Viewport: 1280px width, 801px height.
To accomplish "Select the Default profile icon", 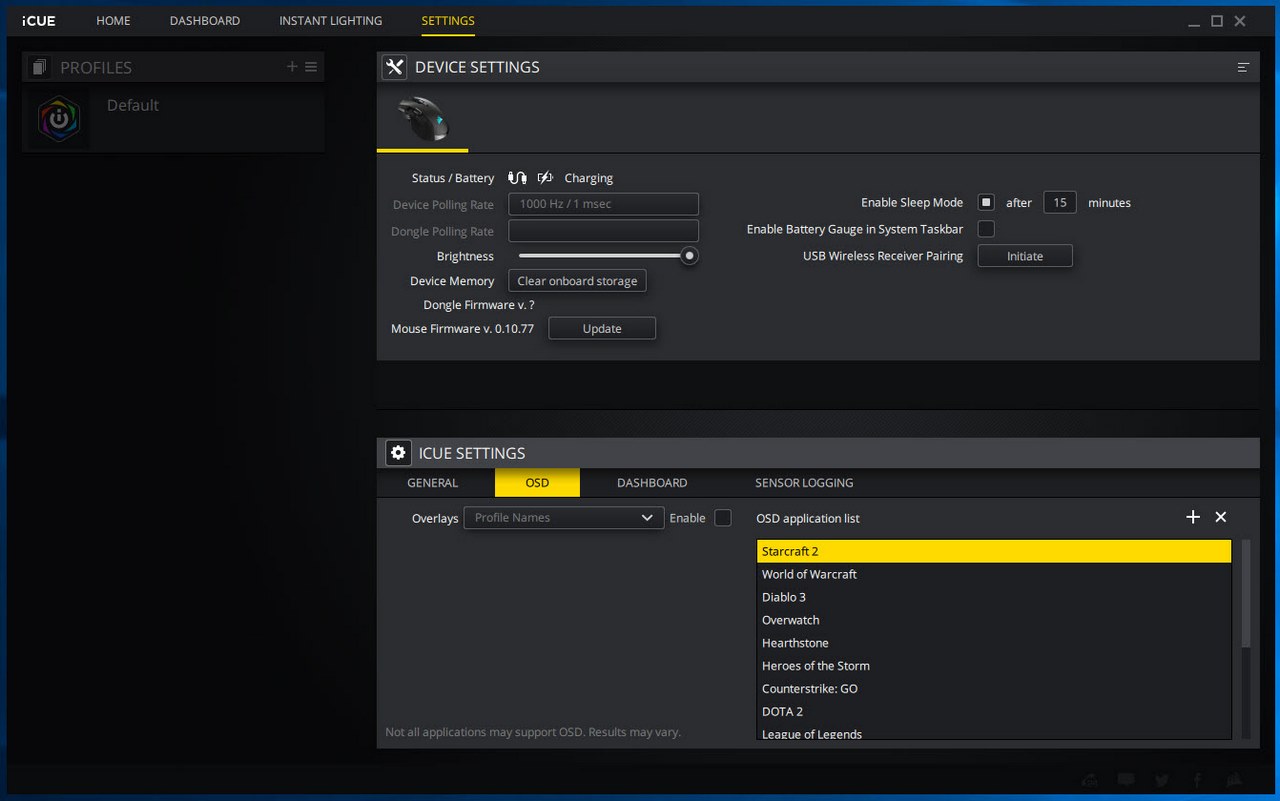I will 59,120.
